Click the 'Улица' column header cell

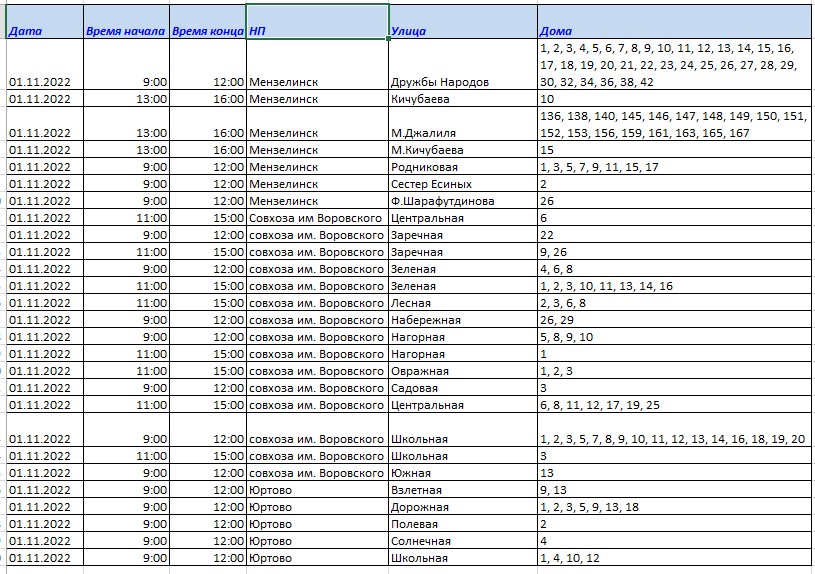(x=461, y=22)
